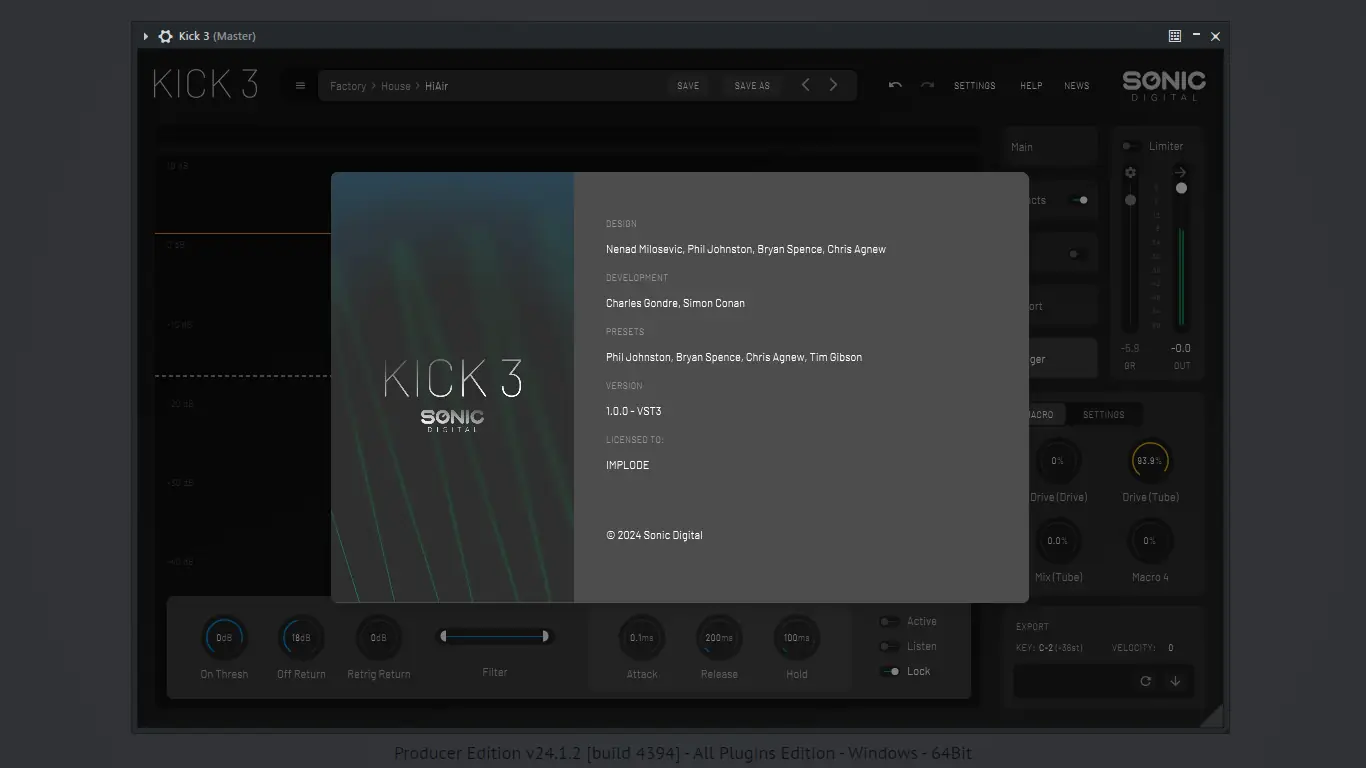This screenshot has height=768, width=1366.
Task: Undo the last change
Action: [895, 86]
